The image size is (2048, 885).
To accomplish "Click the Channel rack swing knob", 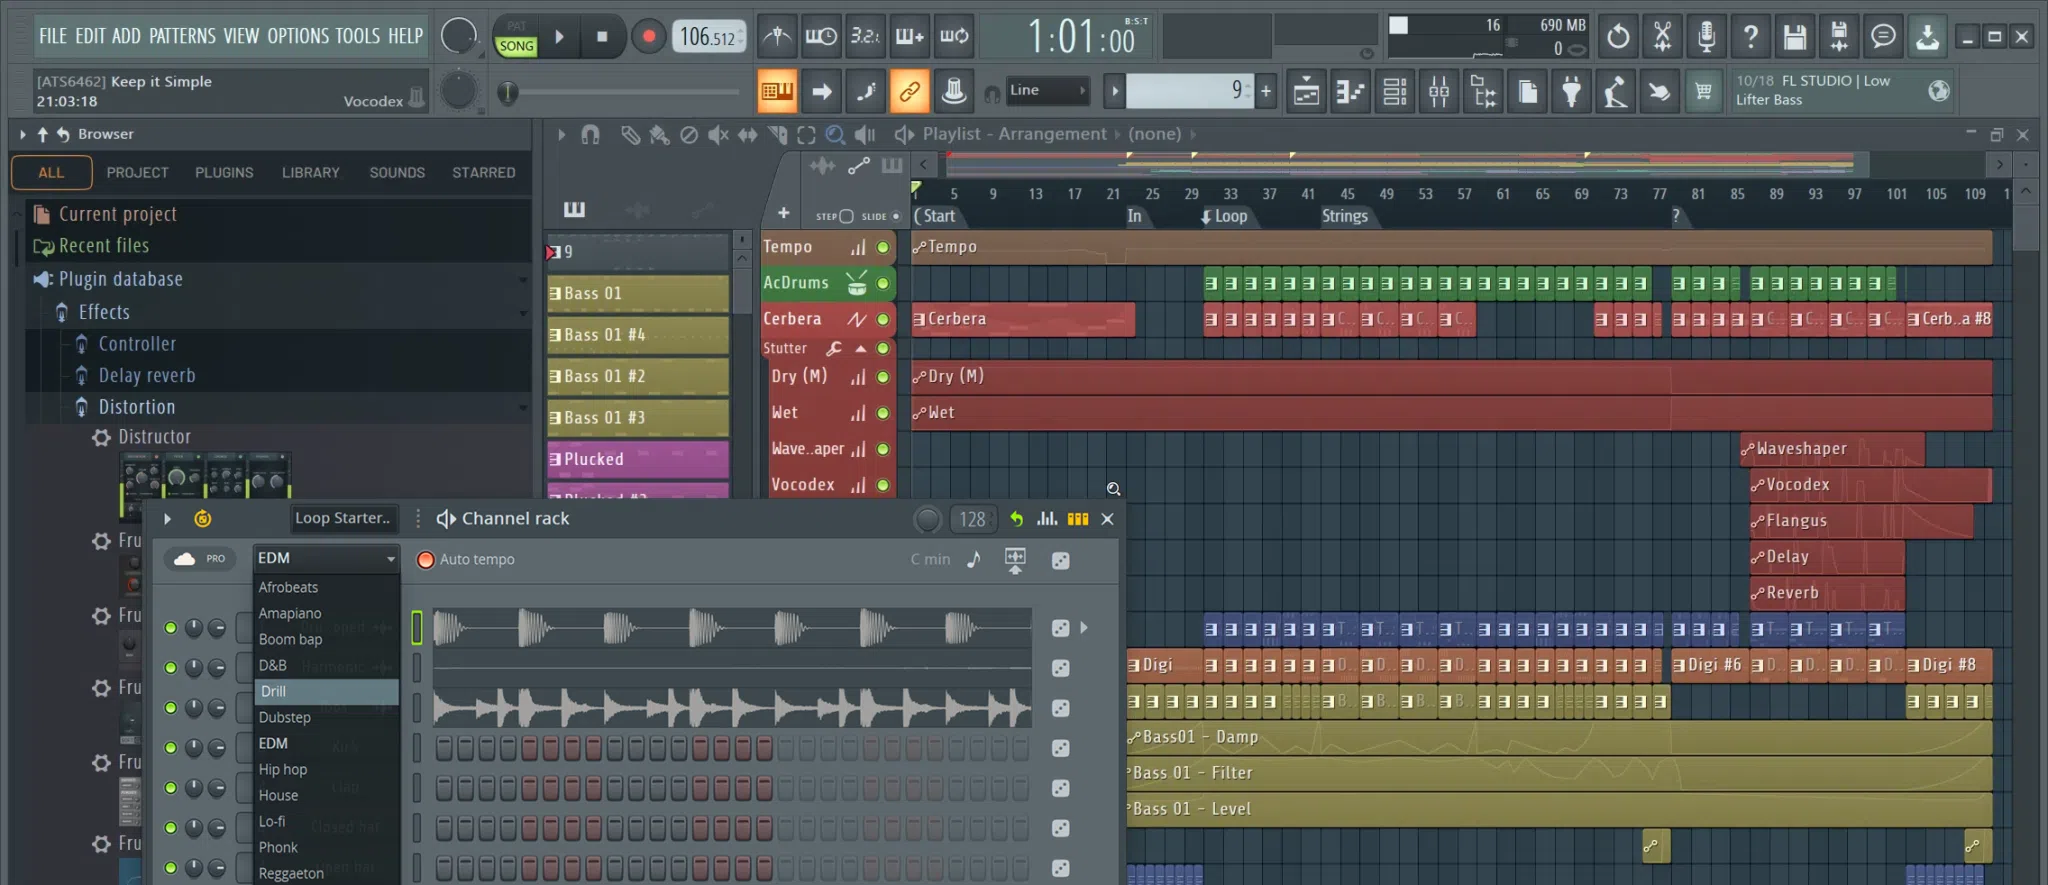I will [928, 519].
